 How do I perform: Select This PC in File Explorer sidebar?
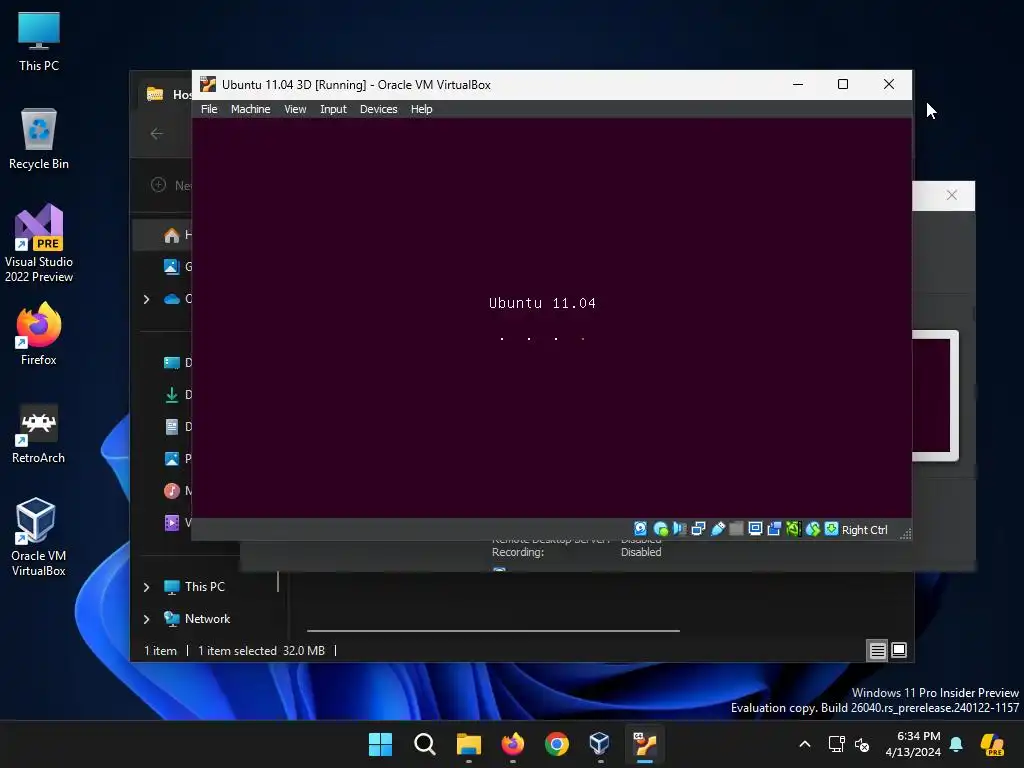(x=204, y=586)
